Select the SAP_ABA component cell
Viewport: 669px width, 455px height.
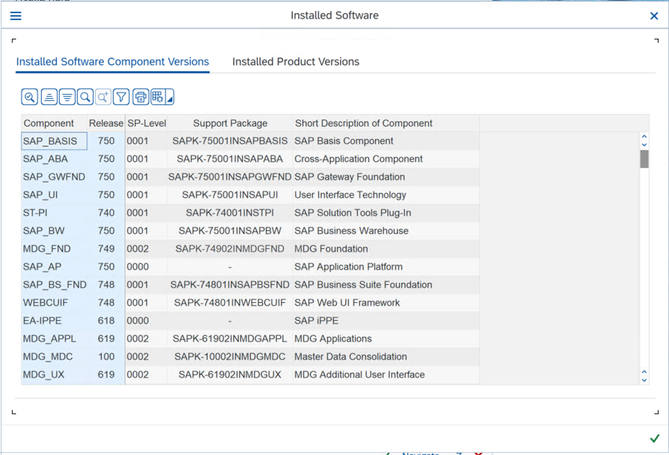[x=54, y=159]
